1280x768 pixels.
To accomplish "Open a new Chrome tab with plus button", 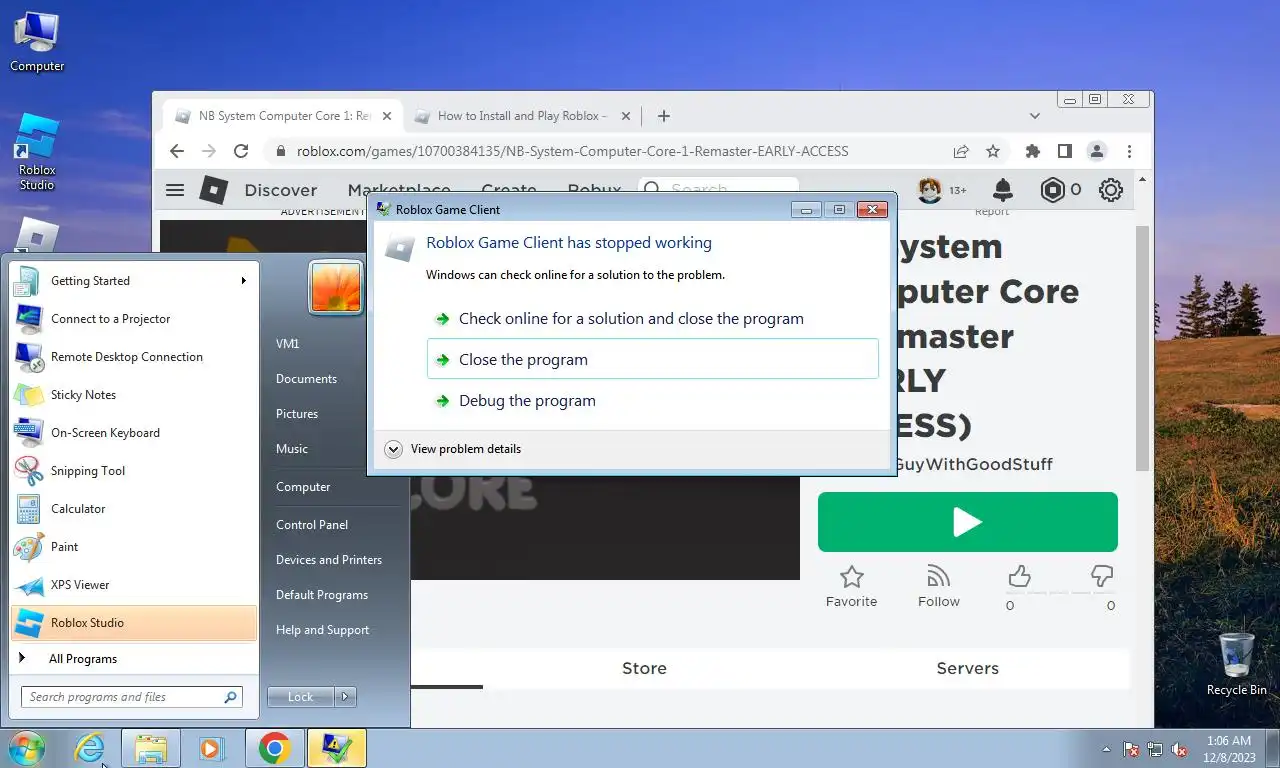I will (x=663, y=116).
